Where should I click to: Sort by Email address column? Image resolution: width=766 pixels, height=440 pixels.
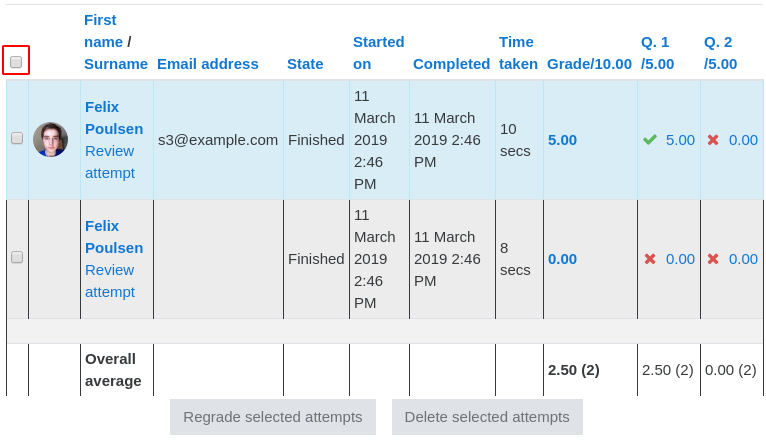(x=208, y=64)
